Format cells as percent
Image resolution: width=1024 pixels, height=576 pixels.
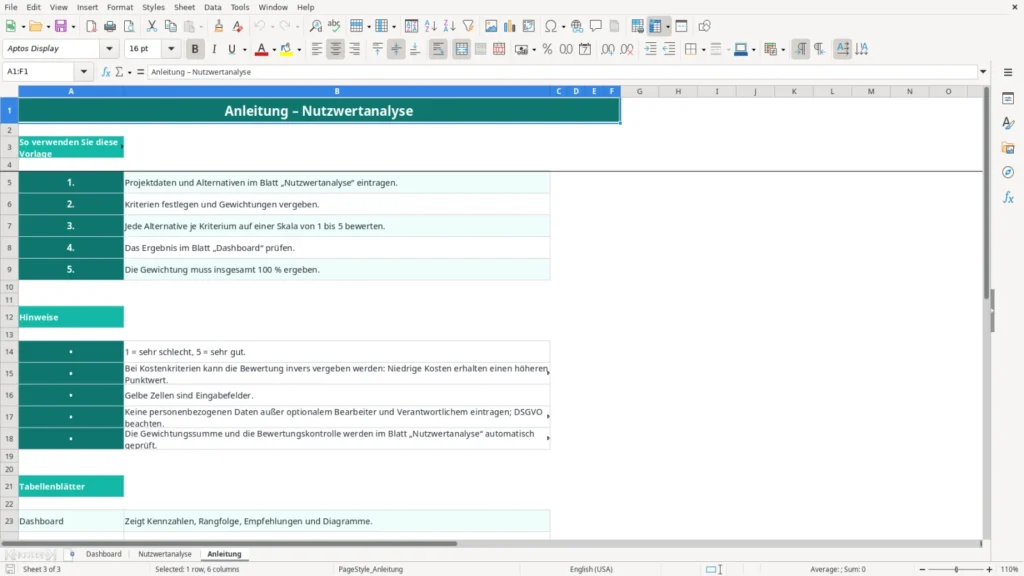click(x=547, y=49)
